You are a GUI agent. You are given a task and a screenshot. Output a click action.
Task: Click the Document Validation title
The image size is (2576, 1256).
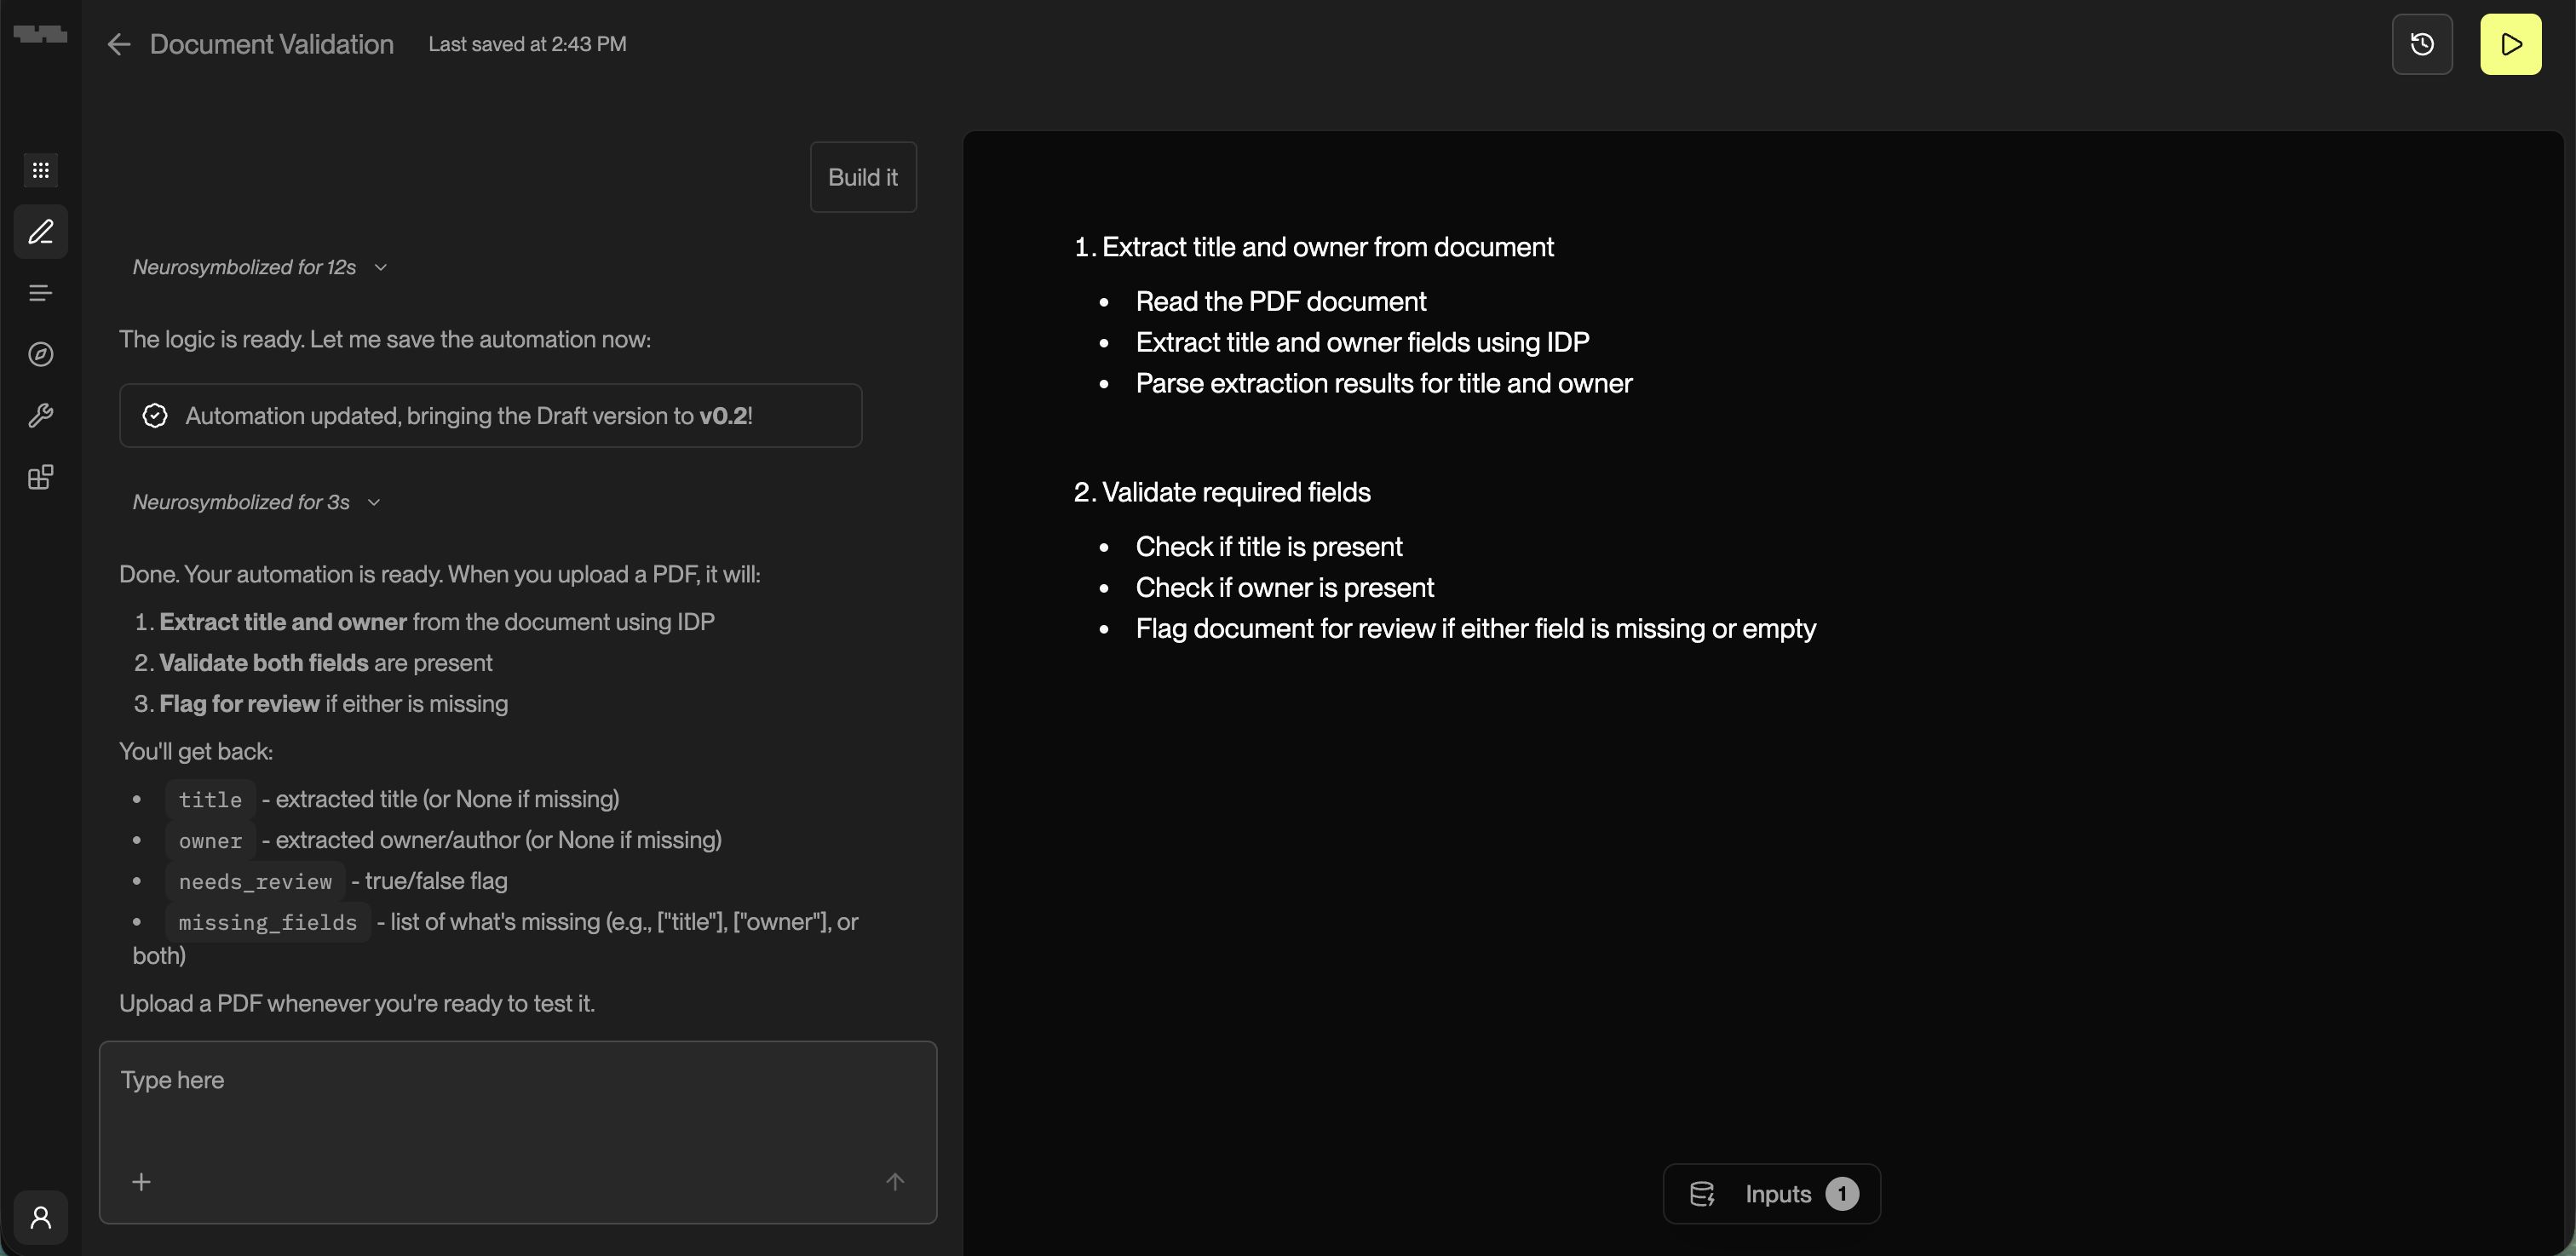272,44
